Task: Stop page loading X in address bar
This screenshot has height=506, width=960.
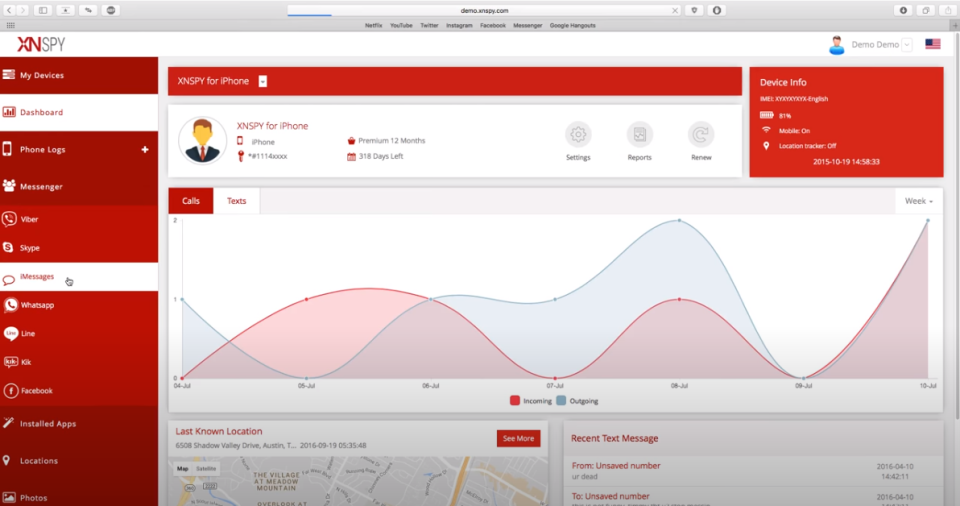Action: 675,10
